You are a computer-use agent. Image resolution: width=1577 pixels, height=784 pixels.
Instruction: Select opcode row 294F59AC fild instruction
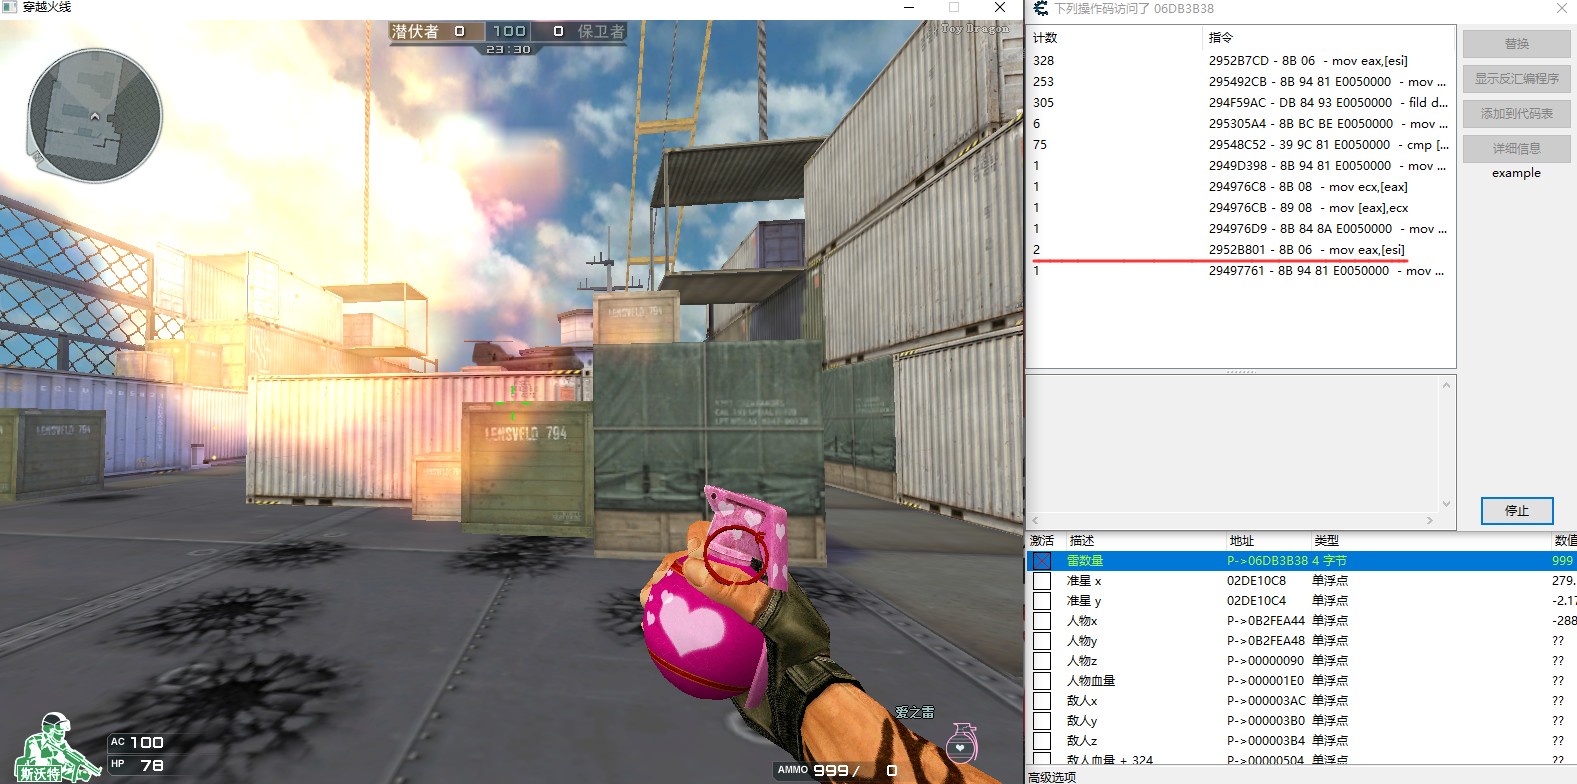[x=1241, y=103]
